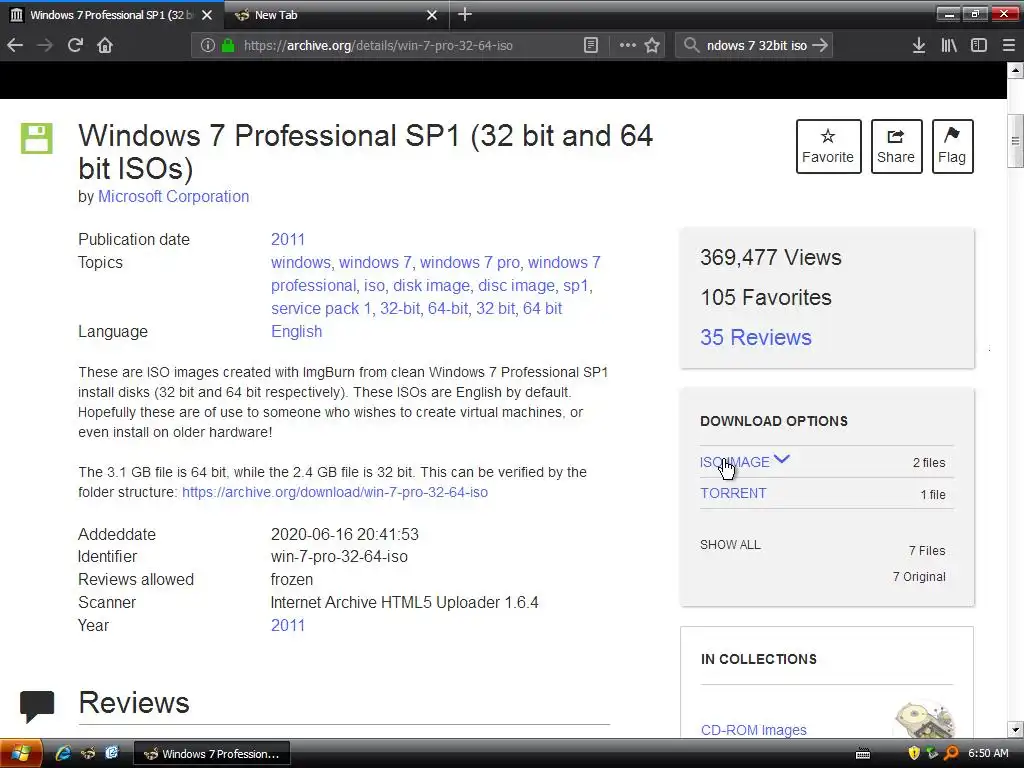Close the Windows 7 Professional SP1 tab

pyautogui.click(x=206, y=15)
